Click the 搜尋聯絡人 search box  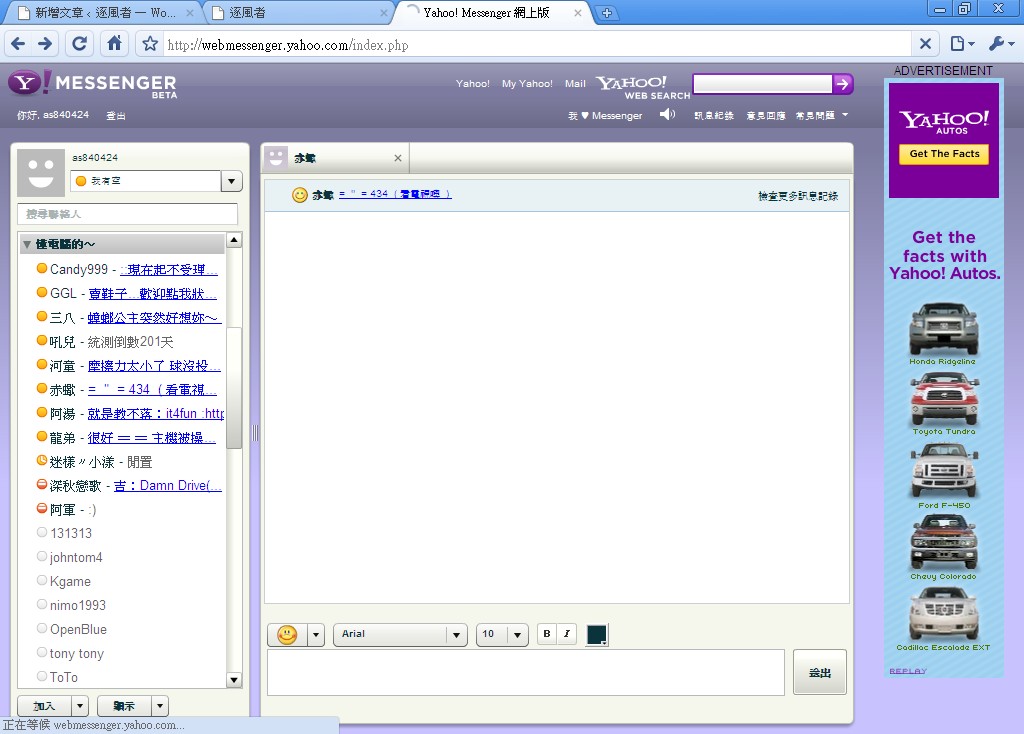pos(127,214)
